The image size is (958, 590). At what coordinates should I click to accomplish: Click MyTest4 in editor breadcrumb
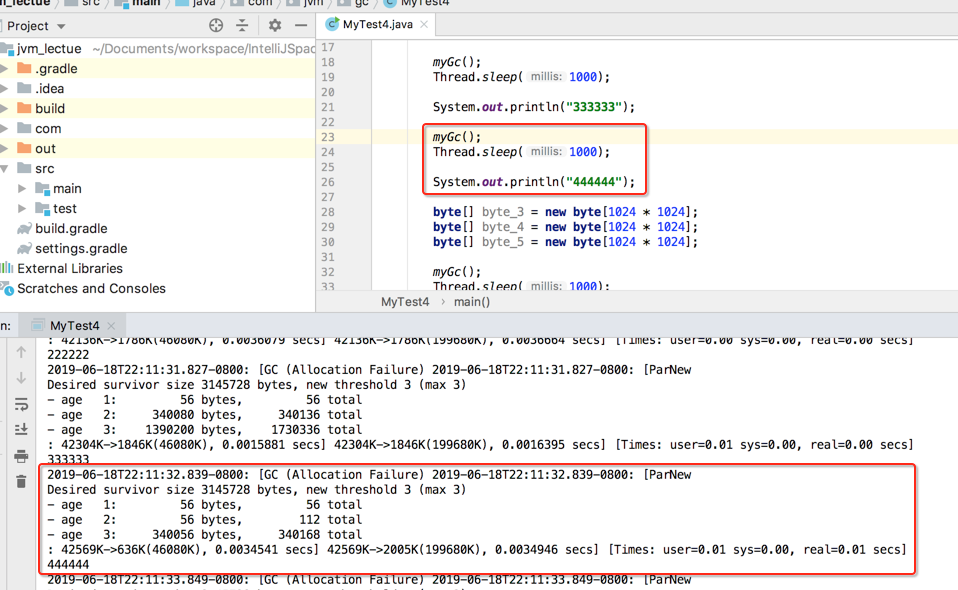point(405,302)
